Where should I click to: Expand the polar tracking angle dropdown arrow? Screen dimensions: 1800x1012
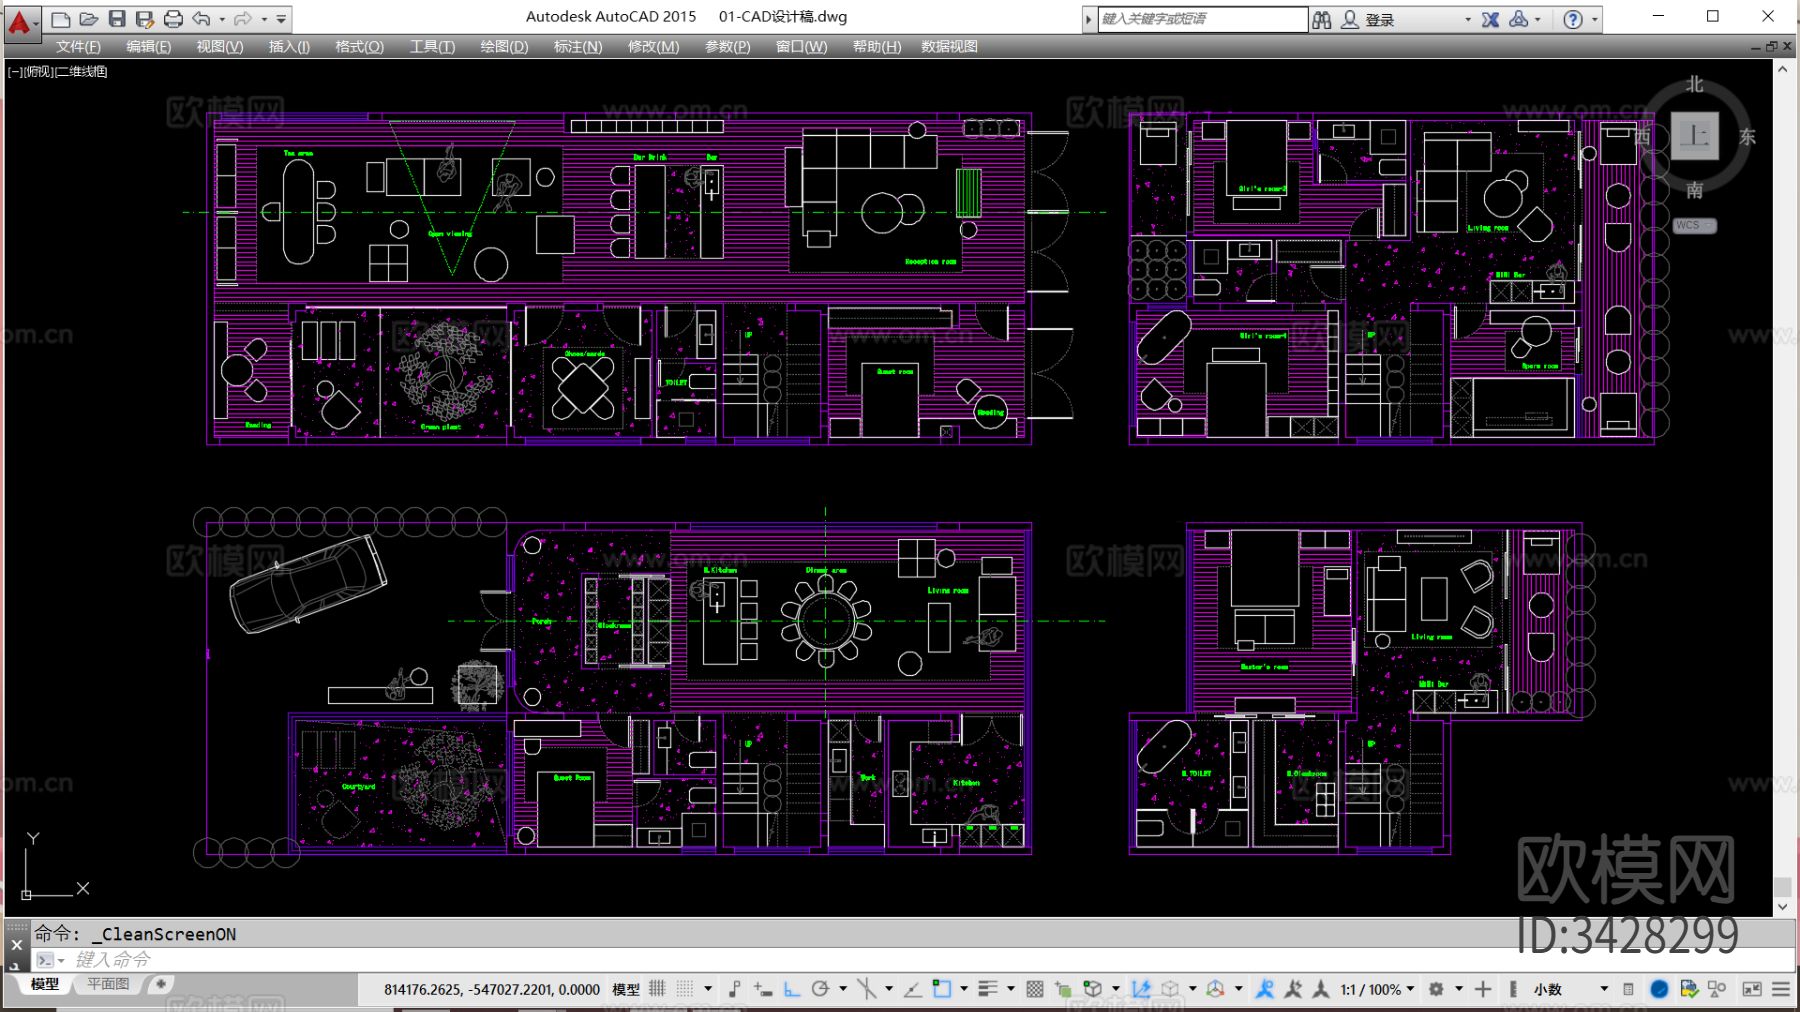tap(843, 989)
